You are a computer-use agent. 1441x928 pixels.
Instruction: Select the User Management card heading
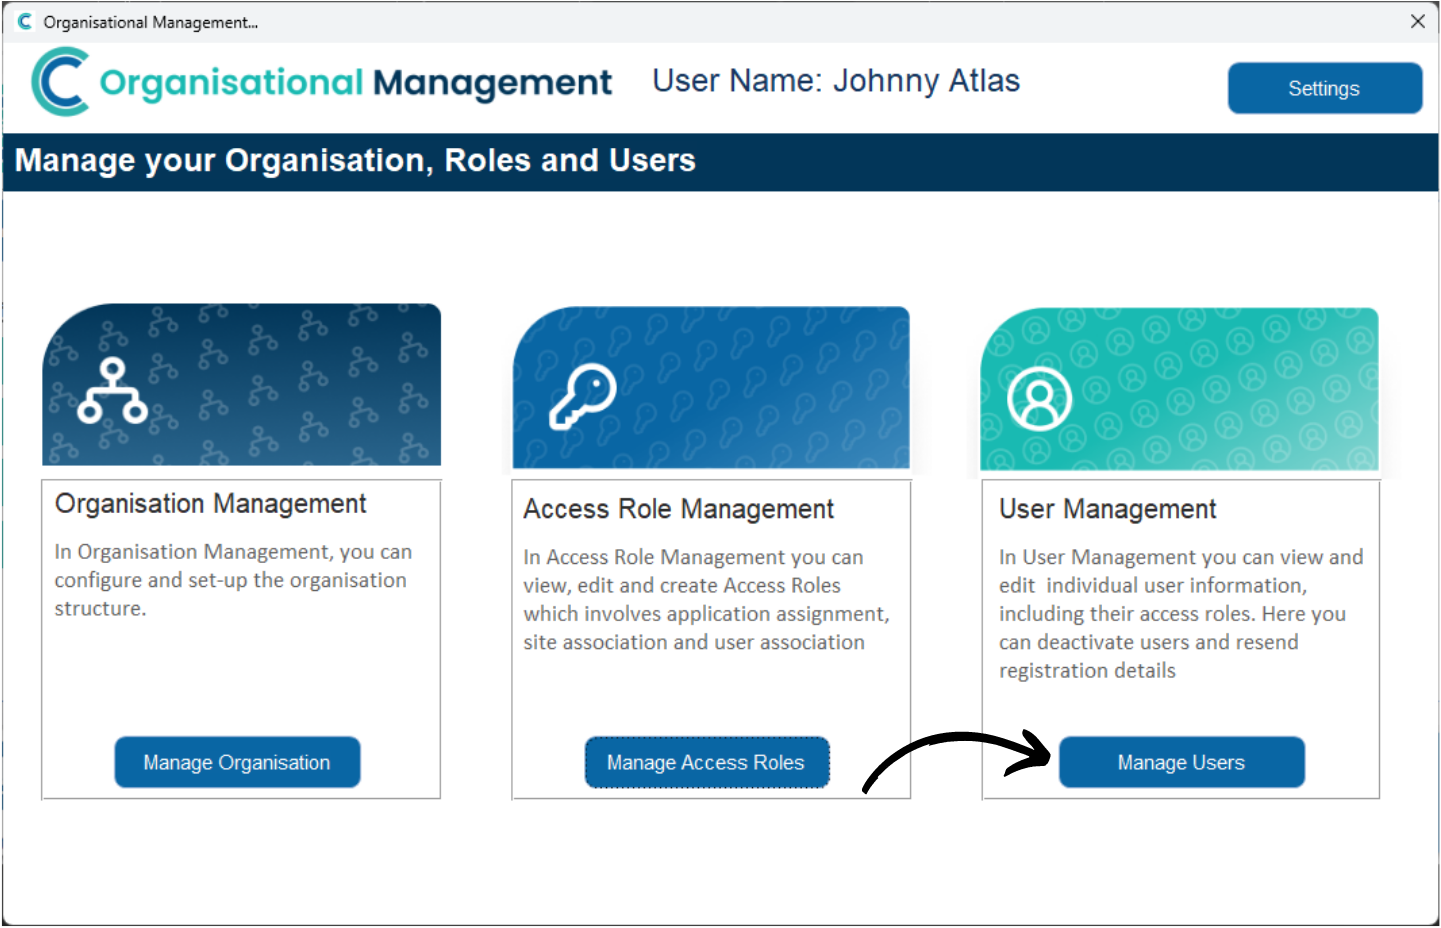click(1107, 509)
